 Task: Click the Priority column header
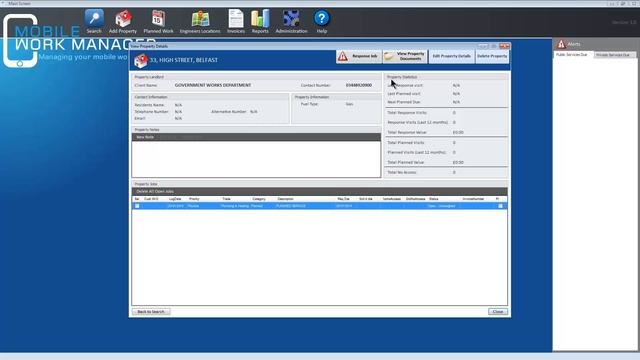pyautogui.click(x=194, y=199)
